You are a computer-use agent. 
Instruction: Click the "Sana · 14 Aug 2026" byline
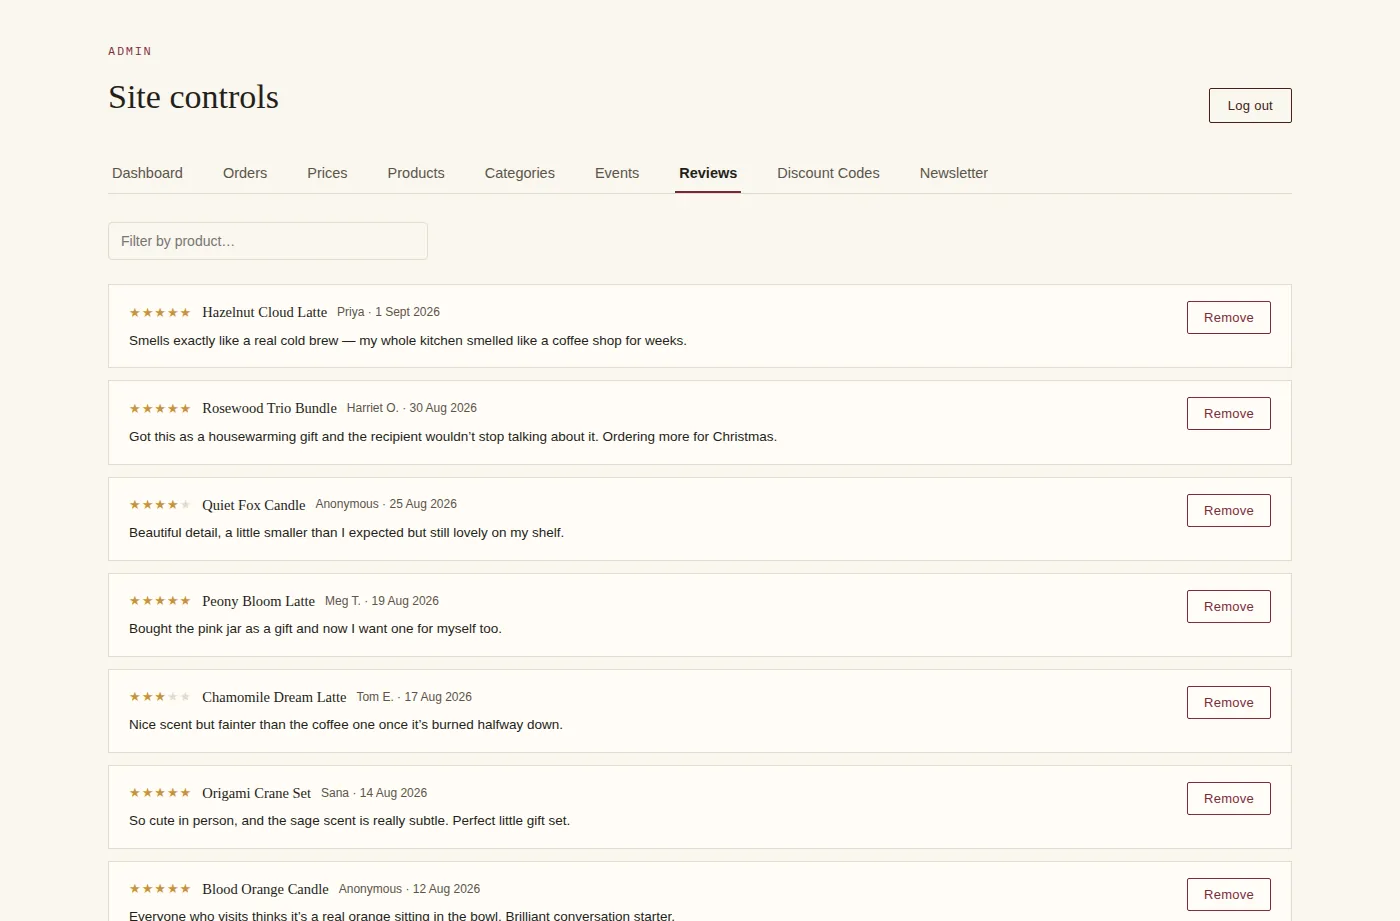click(x=374, y=793)
